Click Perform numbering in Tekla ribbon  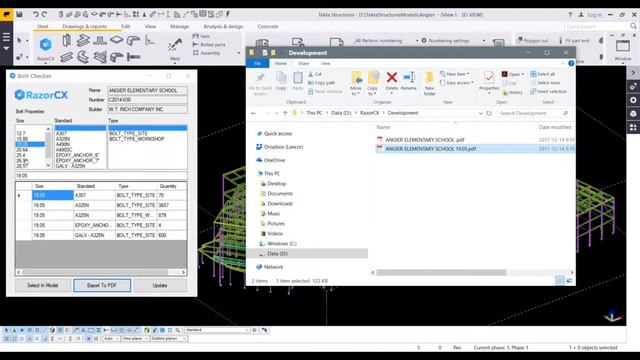tap(378, 41)
